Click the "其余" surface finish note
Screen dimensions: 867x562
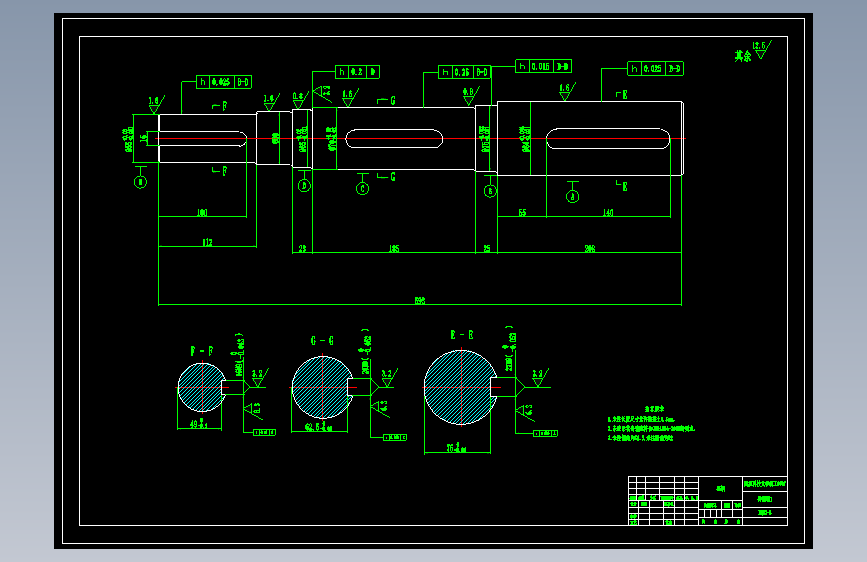pyautogui.click(x=743, y=56)
